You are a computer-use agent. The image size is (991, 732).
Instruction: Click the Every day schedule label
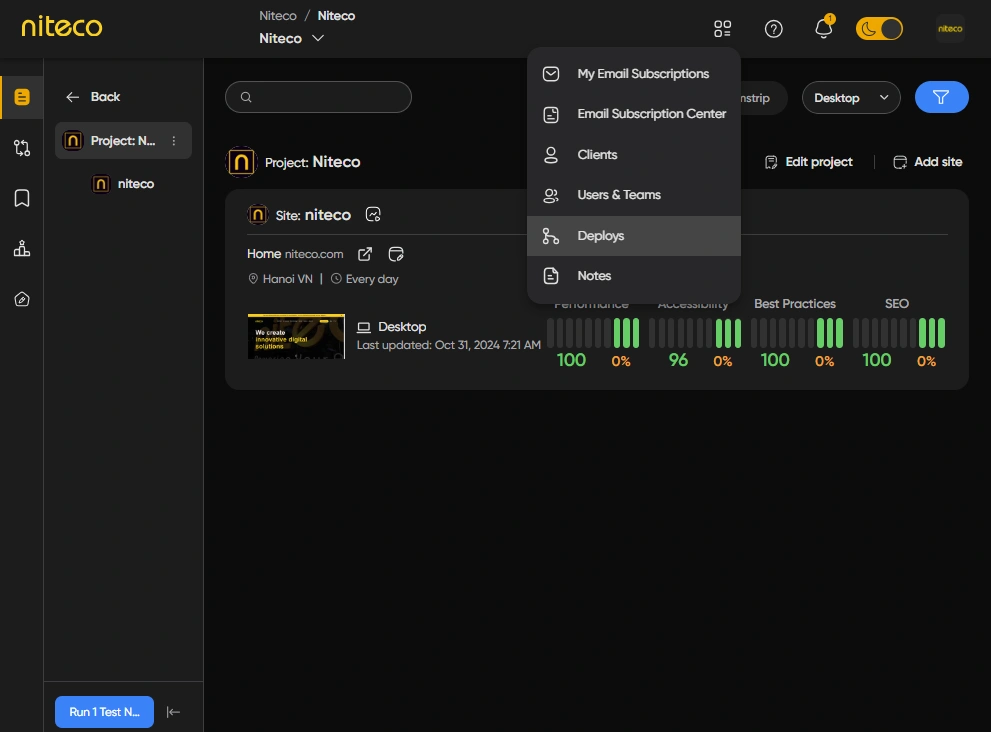pyautogui.click(x=365, y=279)
